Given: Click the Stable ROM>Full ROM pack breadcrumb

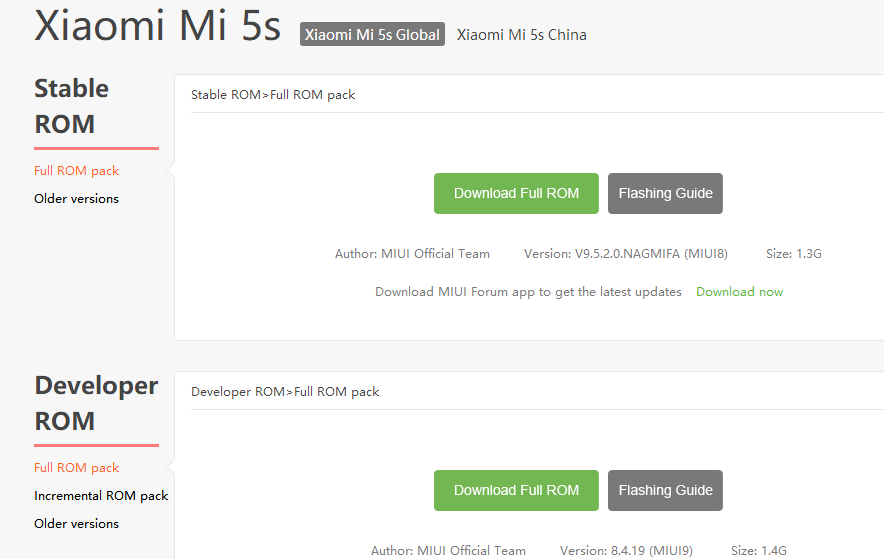Looking at the screenshot, I should pyautogui.click(x=273, y=95).
